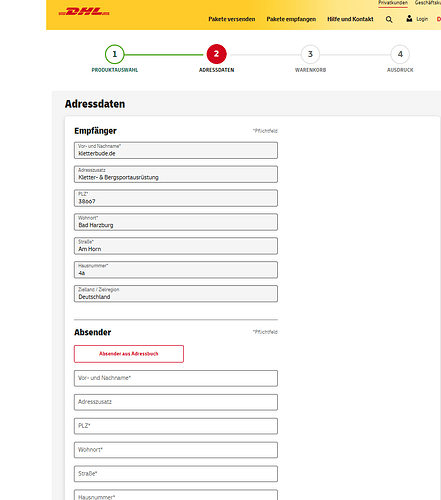Focus sender Adresszusatz field
The image size is (441, 500).
pyautogui.click(x=176, y=402)
